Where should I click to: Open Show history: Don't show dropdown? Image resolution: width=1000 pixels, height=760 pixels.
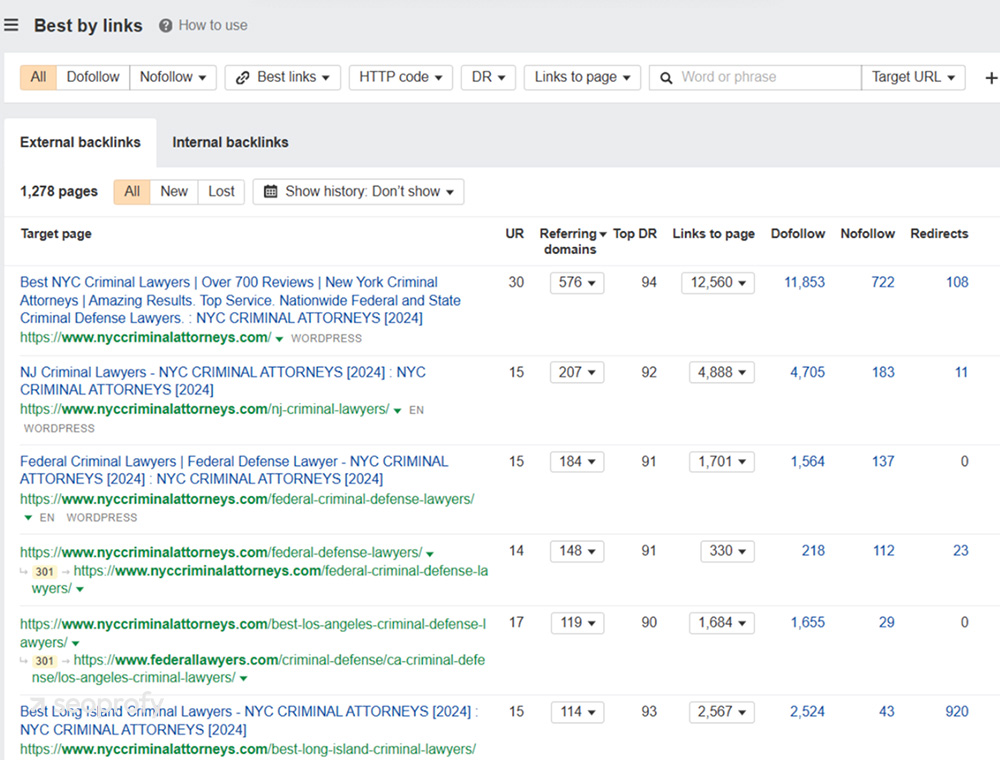point(358,191)
